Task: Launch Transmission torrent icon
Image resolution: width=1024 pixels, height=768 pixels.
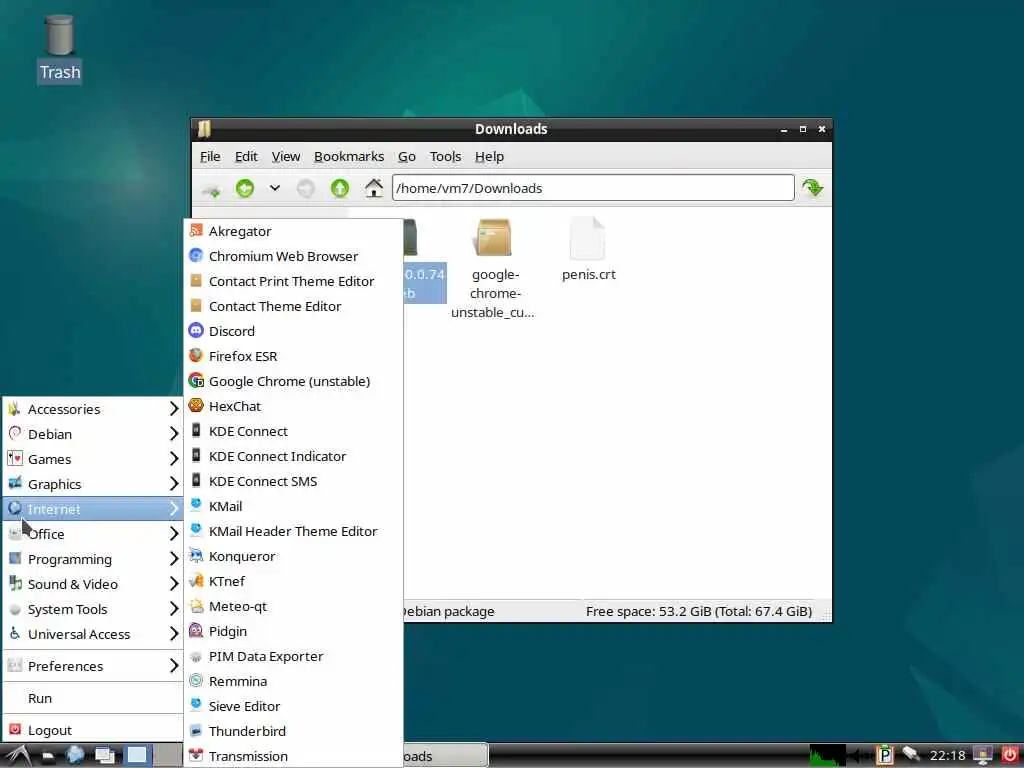Action: [x=196, y=756]
